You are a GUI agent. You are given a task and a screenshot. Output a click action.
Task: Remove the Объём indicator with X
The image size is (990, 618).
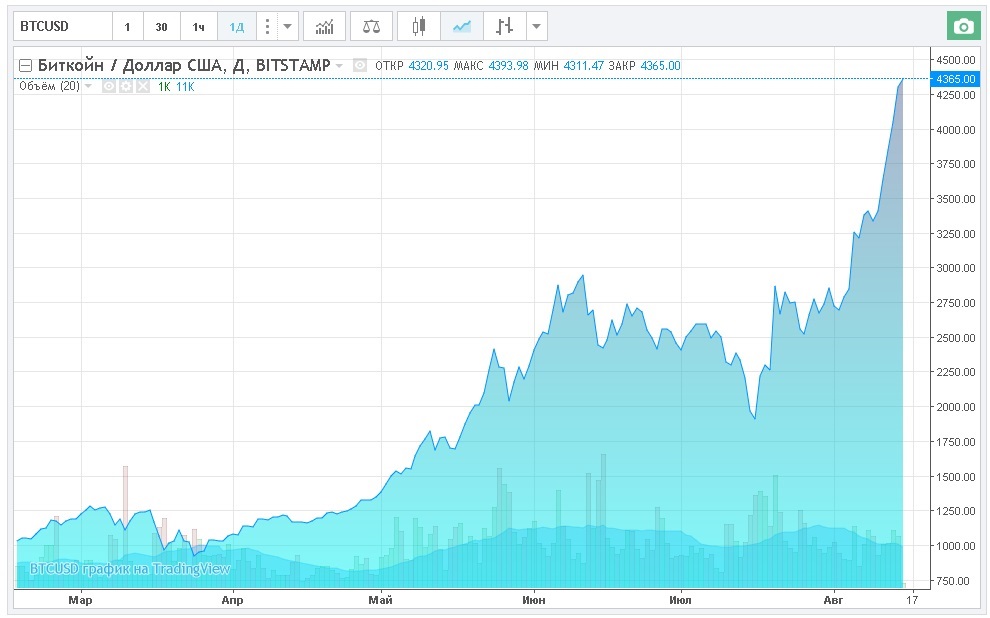pos(143,86)
